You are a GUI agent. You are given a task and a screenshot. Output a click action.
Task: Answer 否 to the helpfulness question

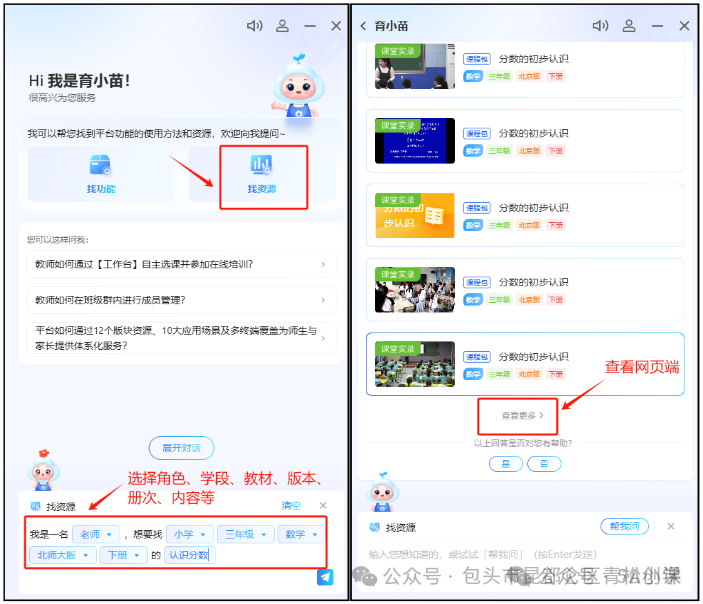point(543,464)
